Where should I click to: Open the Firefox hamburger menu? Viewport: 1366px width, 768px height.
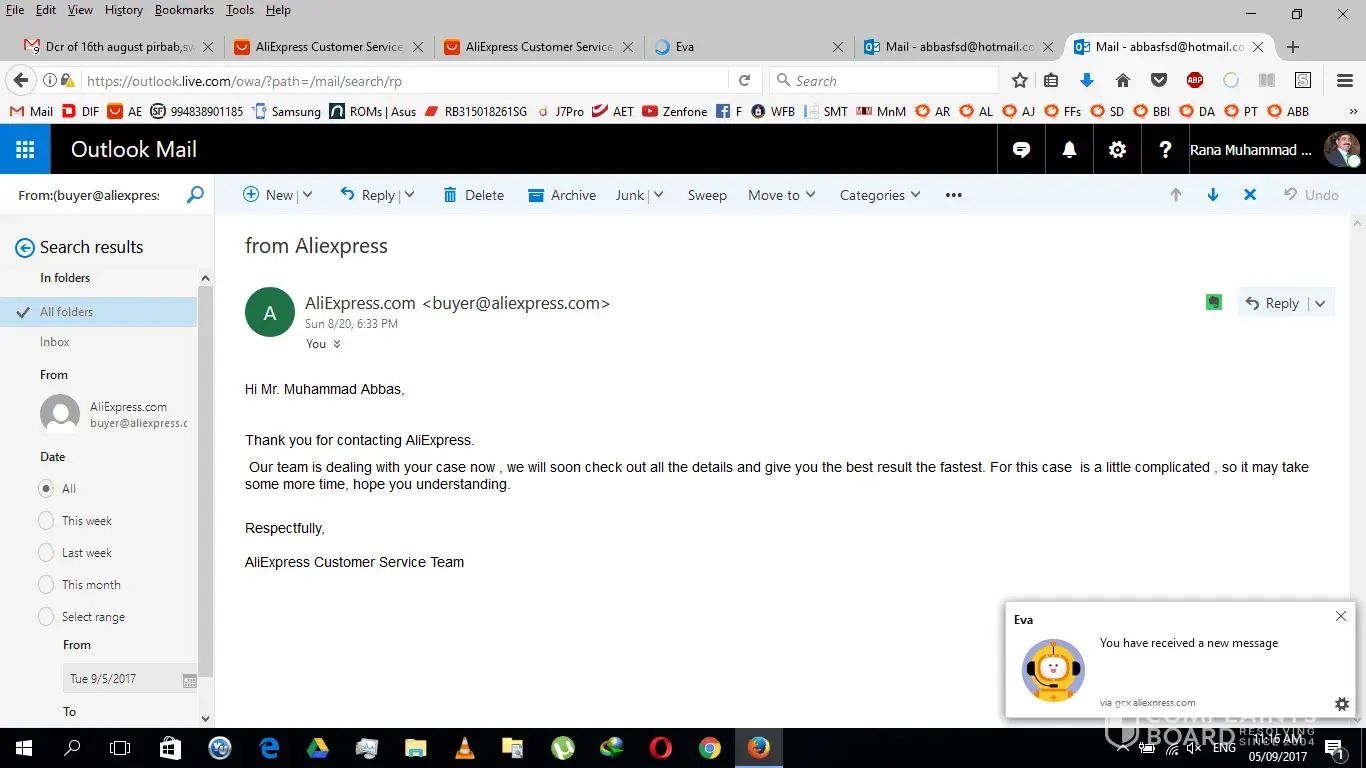[1345, 81]
